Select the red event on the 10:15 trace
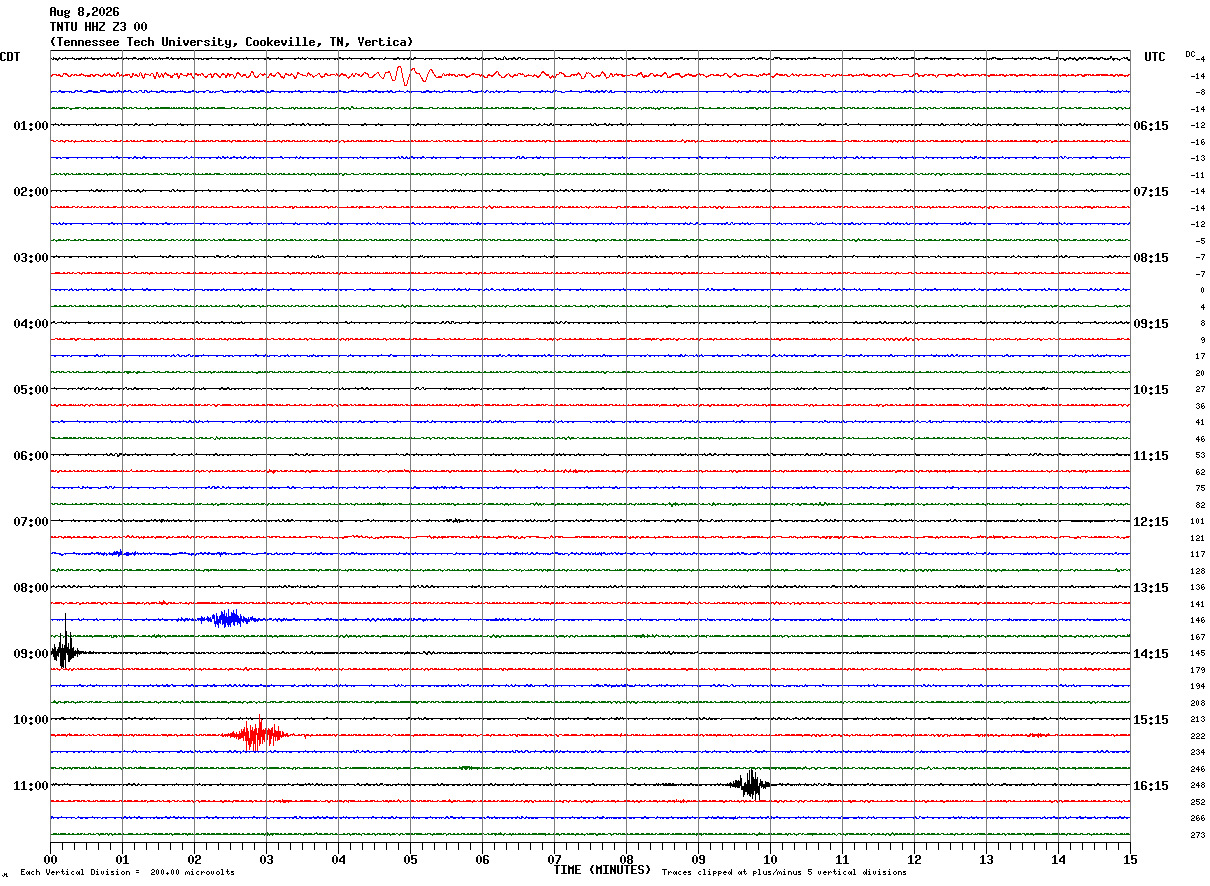This screenshot has width=1210, height=886. click(x=257, y=735)
